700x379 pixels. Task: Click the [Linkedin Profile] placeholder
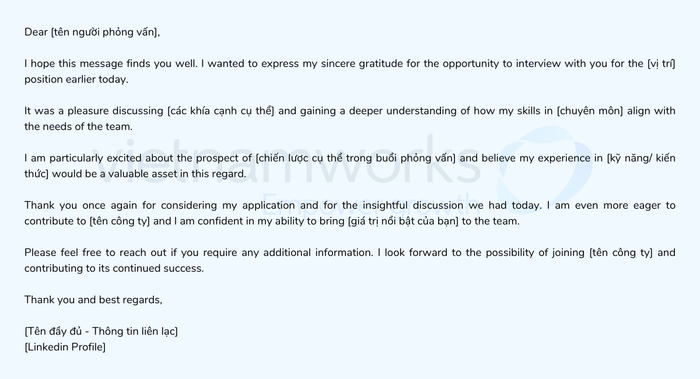(x=65, y=347)
